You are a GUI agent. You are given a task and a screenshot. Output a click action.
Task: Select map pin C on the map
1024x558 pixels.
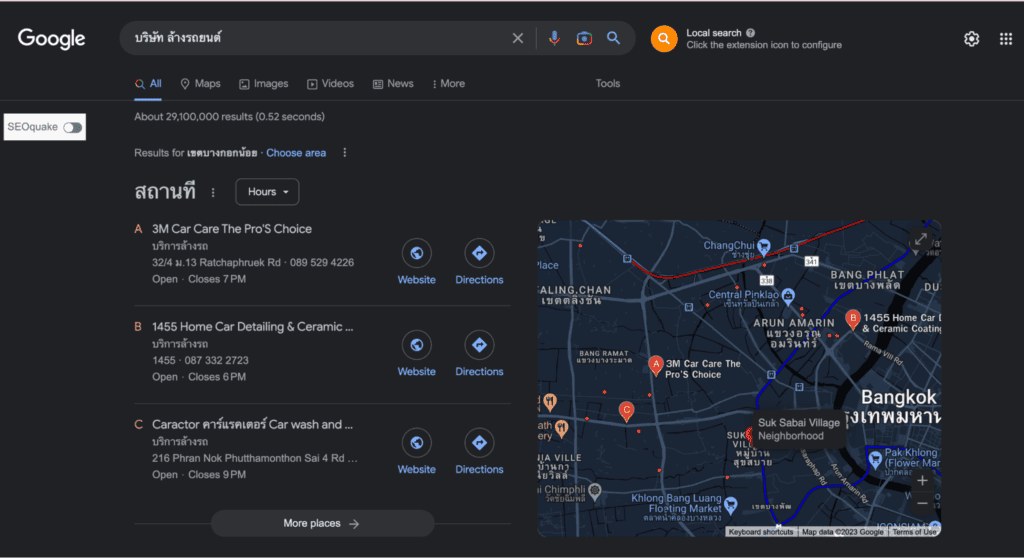[626, 412]
